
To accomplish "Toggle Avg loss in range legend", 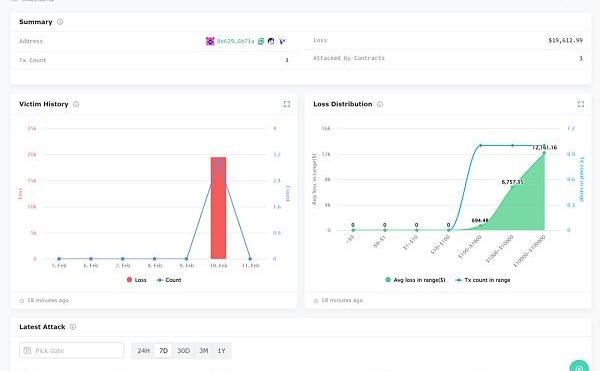I will [x=415, y=280].
